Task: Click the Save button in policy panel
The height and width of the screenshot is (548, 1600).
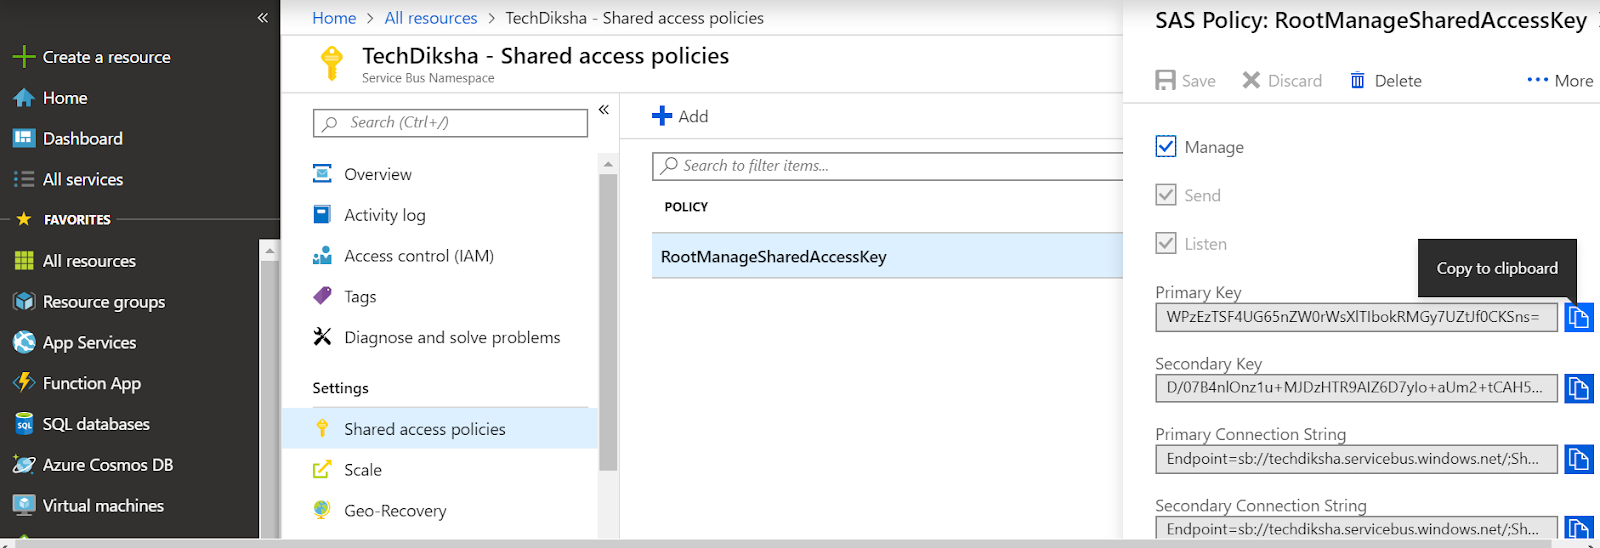Action: [x=1185, y=81]
